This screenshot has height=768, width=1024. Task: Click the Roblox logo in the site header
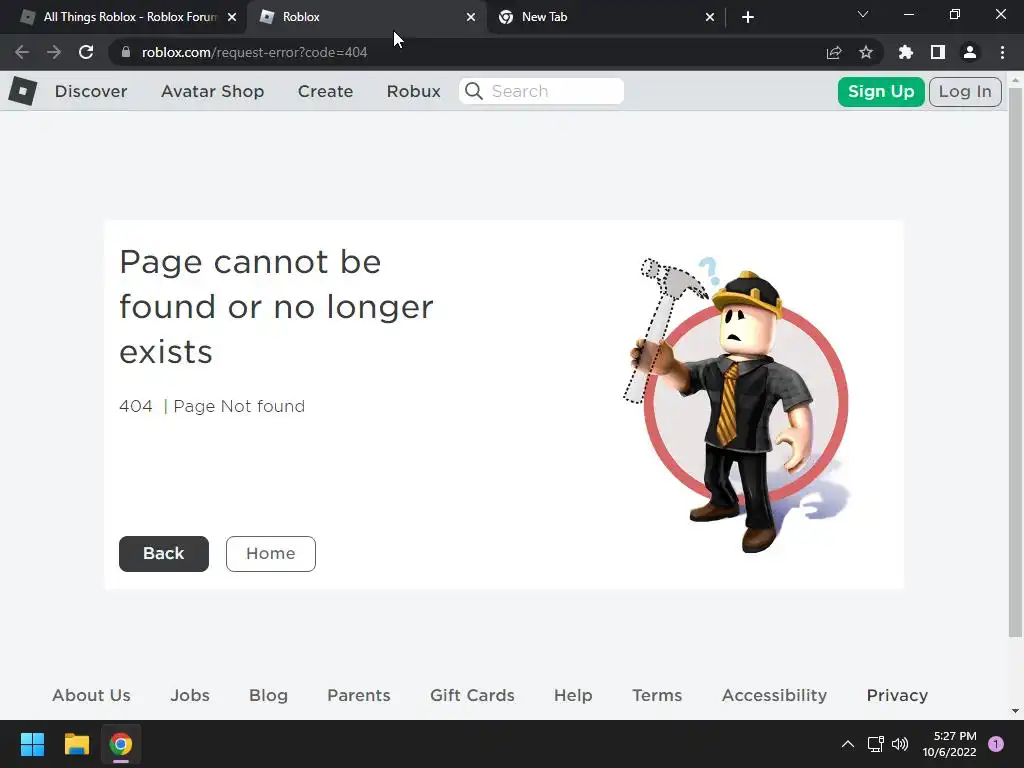23,91
